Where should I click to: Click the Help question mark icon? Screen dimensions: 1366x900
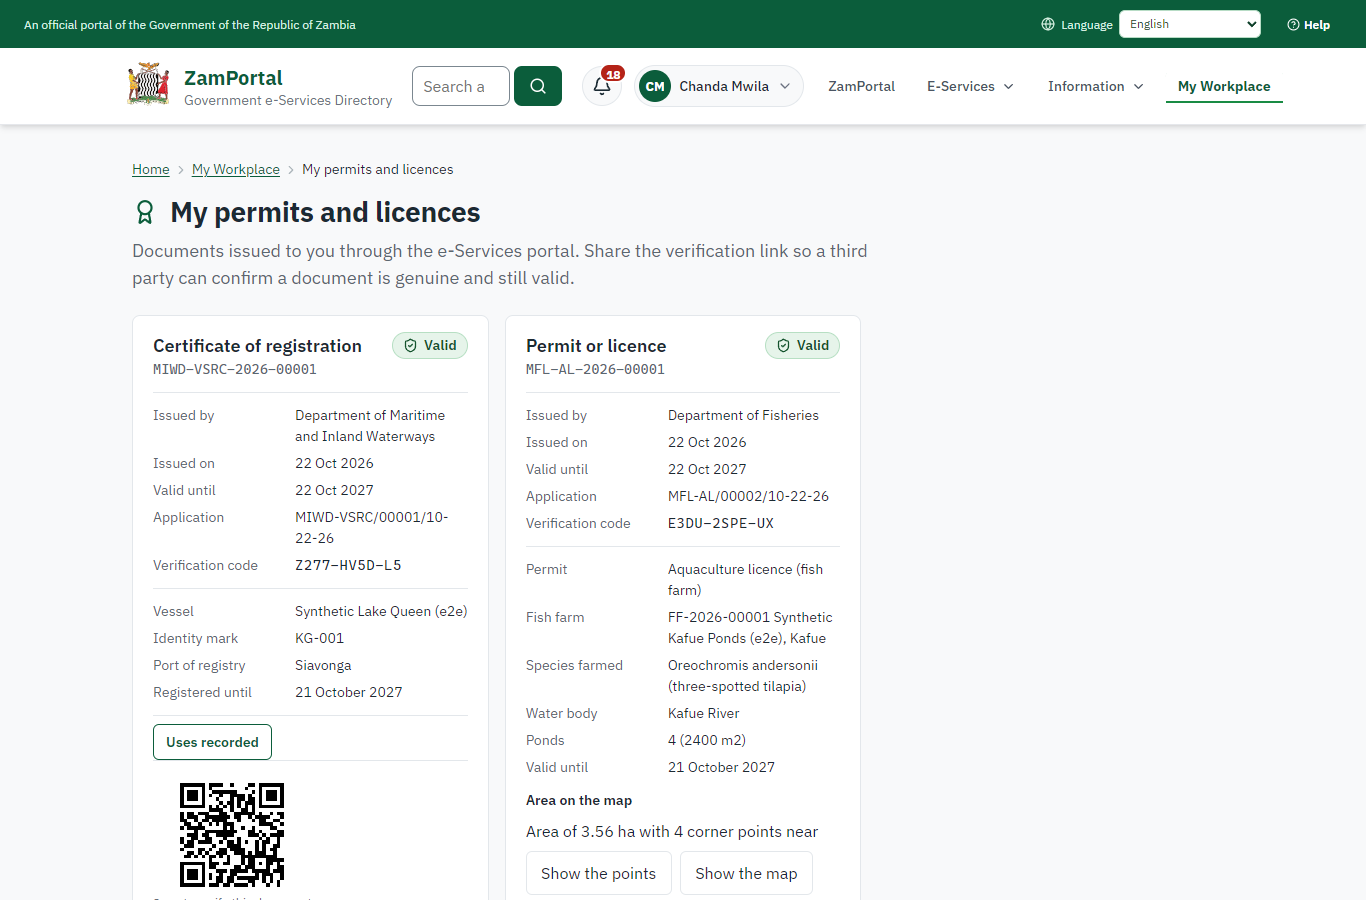[x=1293, y=24]
